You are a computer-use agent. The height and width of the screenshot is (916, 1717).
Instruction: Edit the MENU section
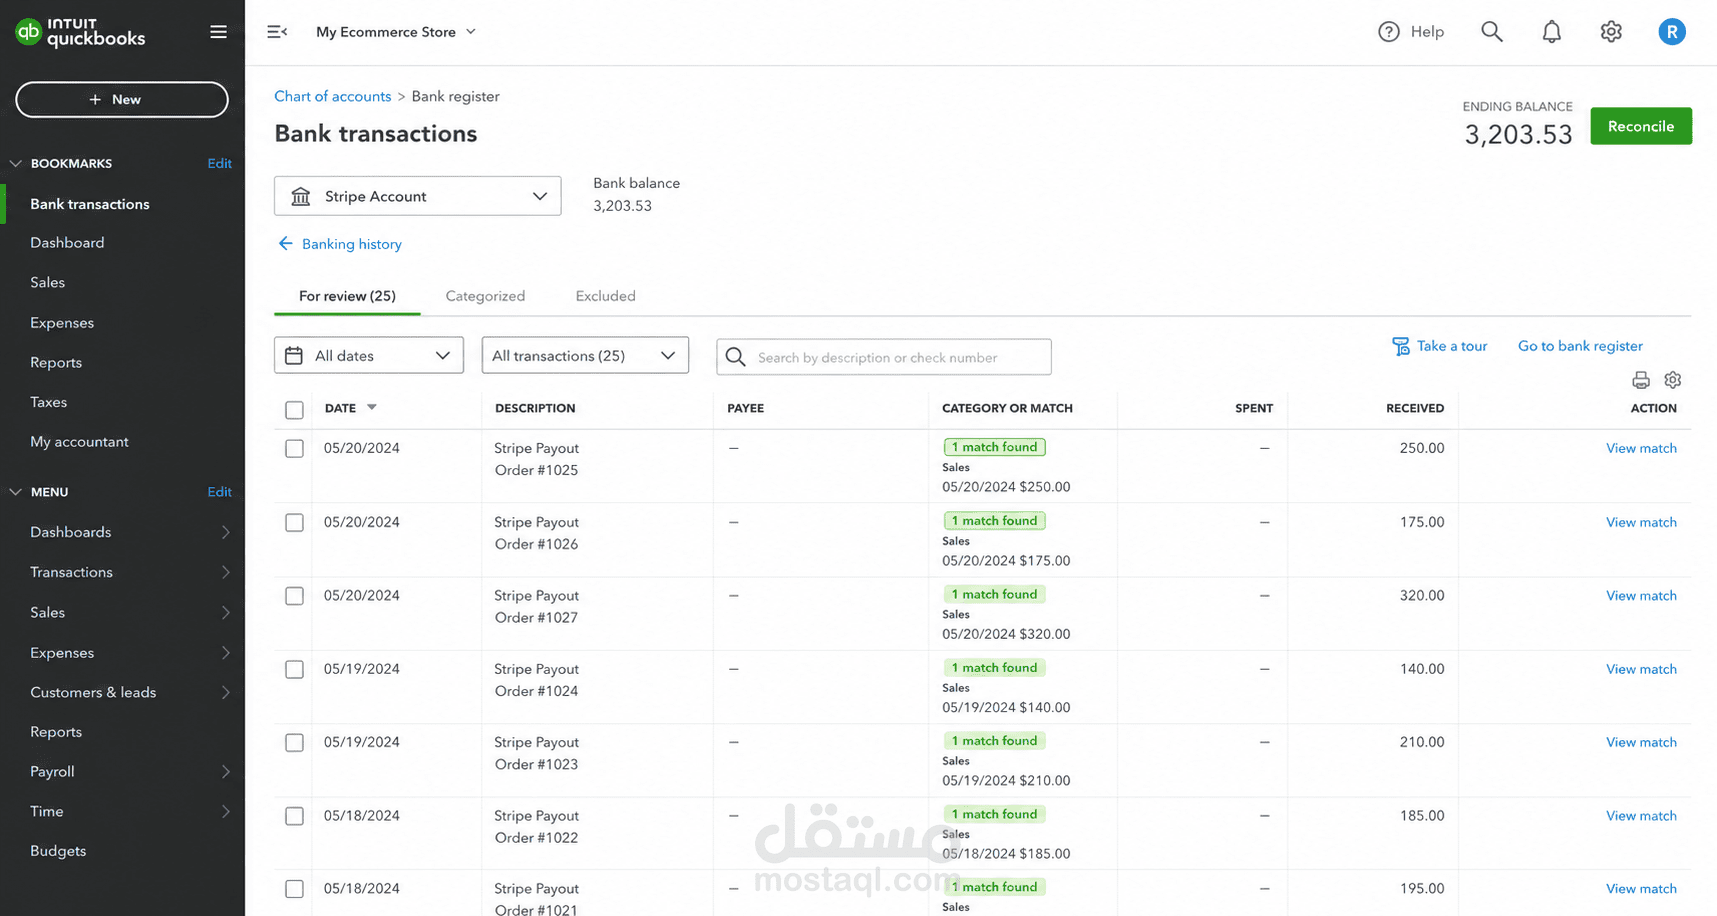point(219,492)
